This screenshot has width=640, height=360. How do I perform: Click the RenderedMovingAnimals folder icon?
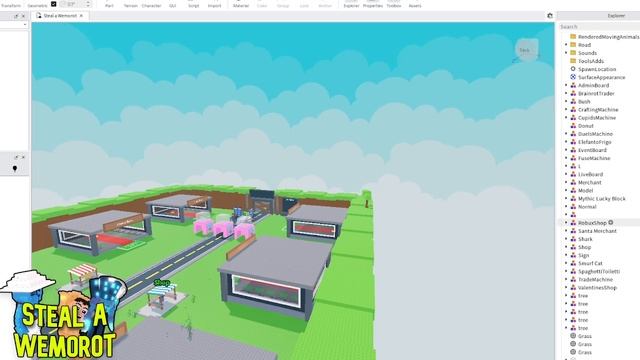573,37
